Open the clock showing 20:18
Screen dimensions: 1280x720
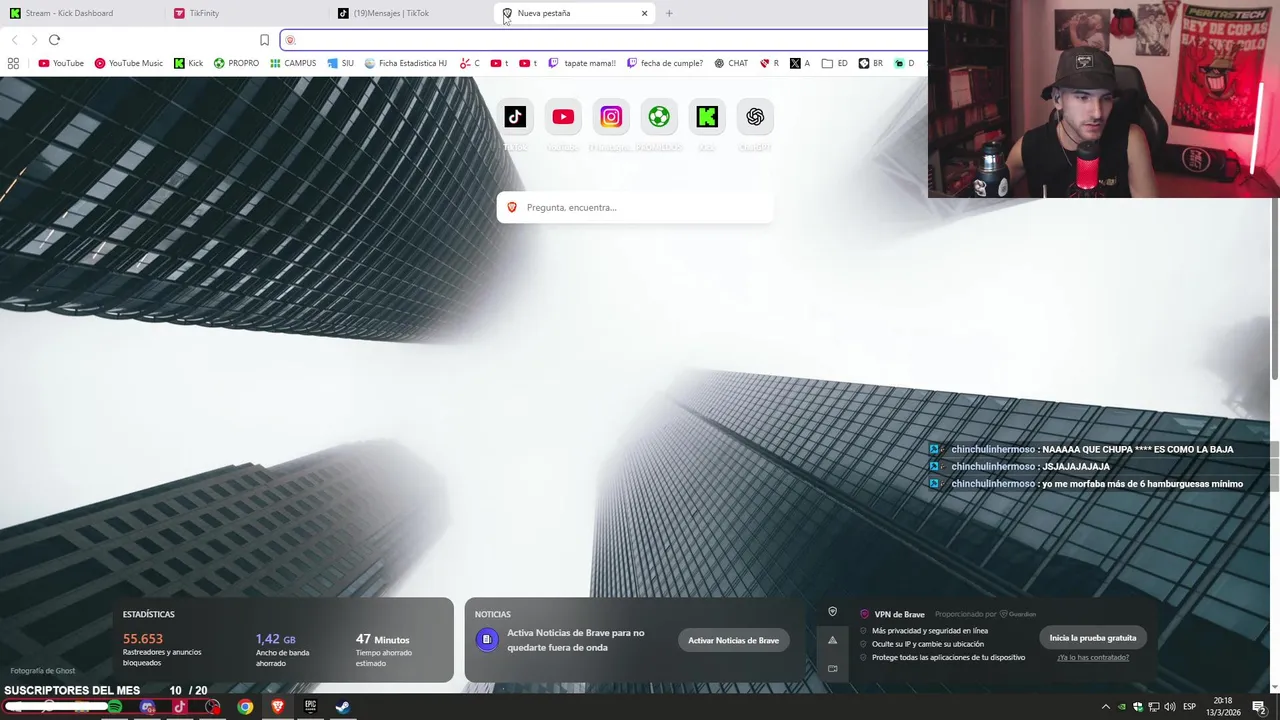coord(1225,706)
